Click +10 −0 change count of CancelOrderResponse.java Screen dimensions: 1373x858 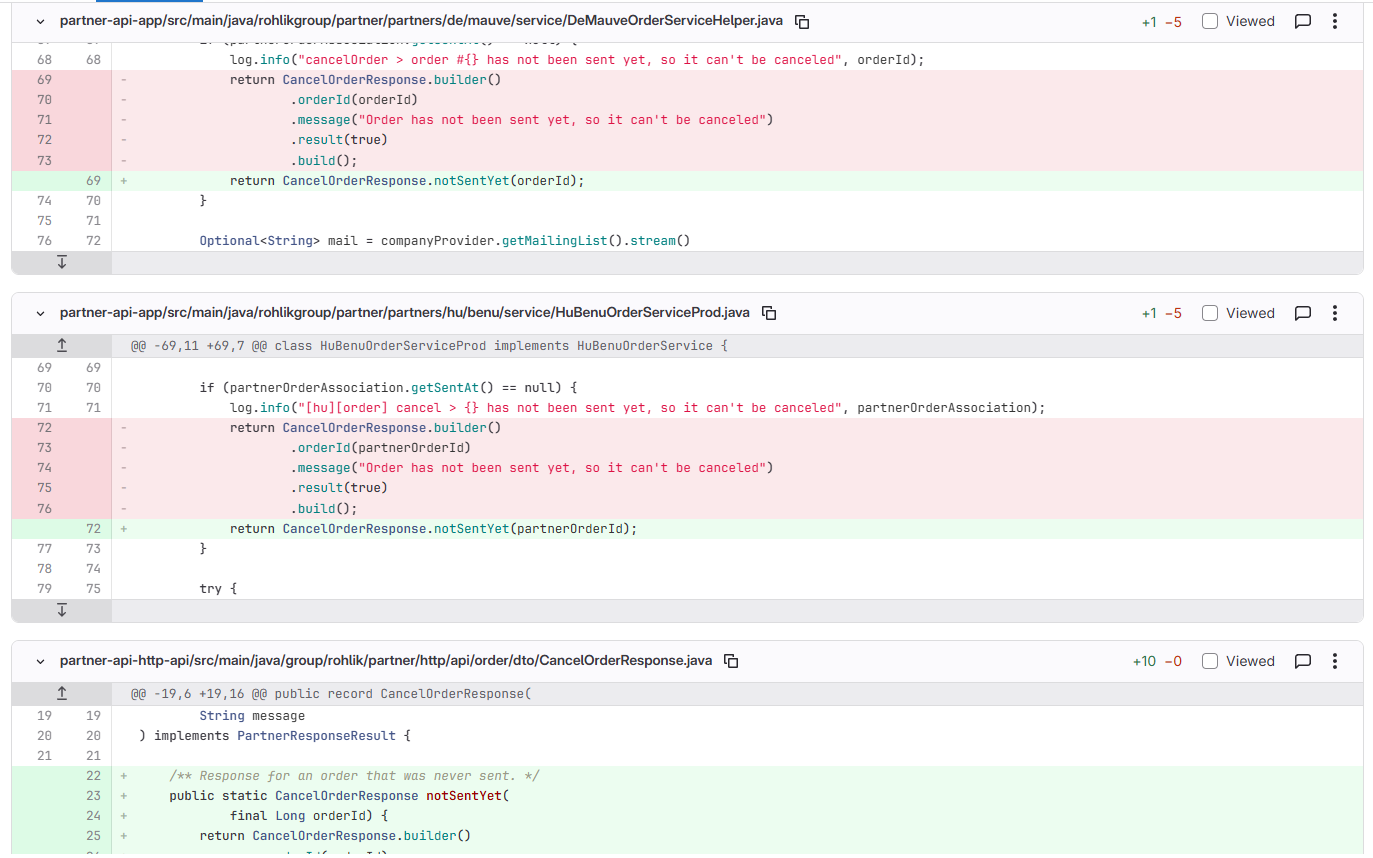(x=1157, y=661)
